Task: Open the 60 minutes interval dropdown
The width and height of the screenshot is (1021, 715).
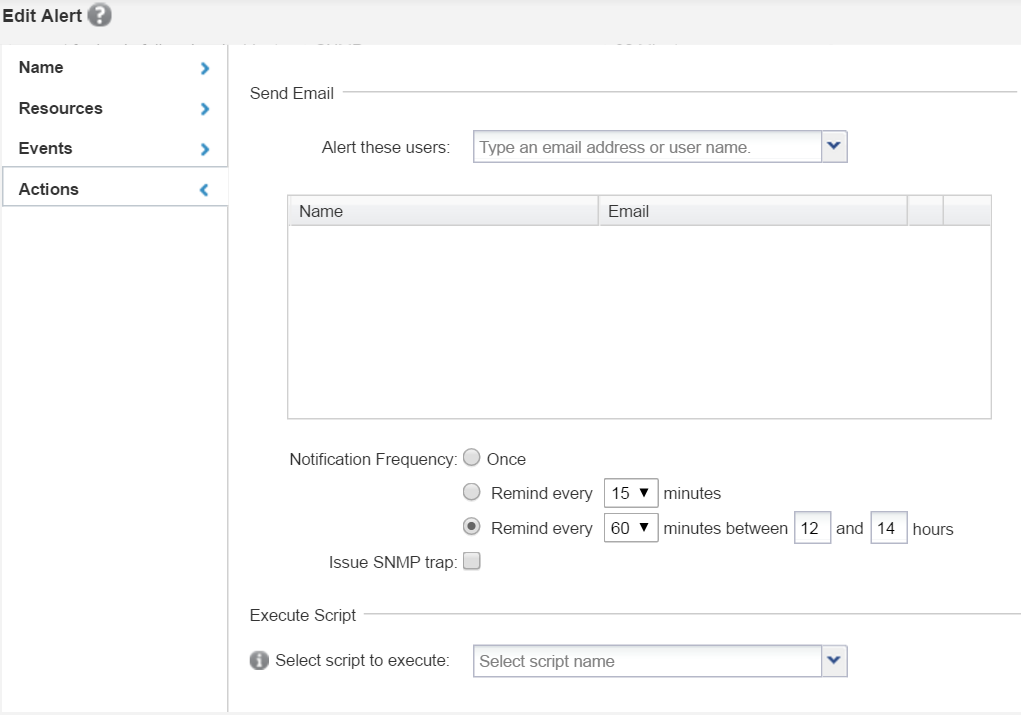Action: pyautogui.click(x=630, y=528)
